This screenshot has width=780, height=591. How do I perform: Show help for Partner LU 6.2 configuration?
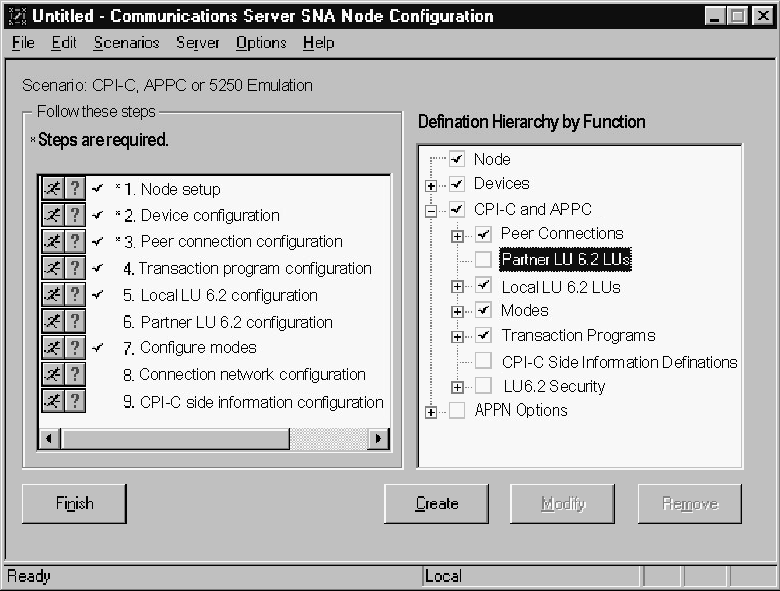pyautogui.click(x=74, y=322)
